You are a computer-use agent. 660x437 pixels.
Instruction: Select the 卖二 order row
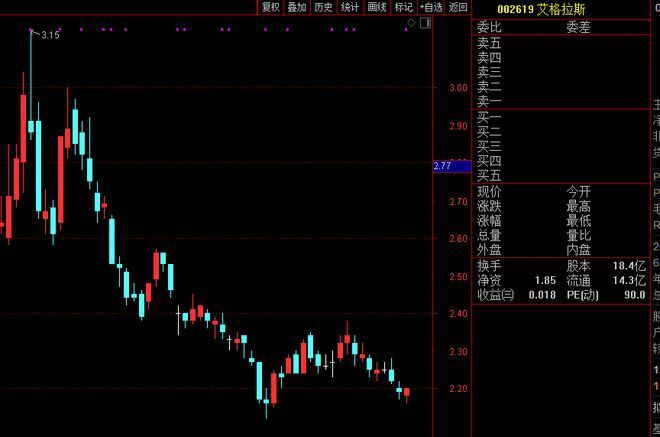coord(561,87)
